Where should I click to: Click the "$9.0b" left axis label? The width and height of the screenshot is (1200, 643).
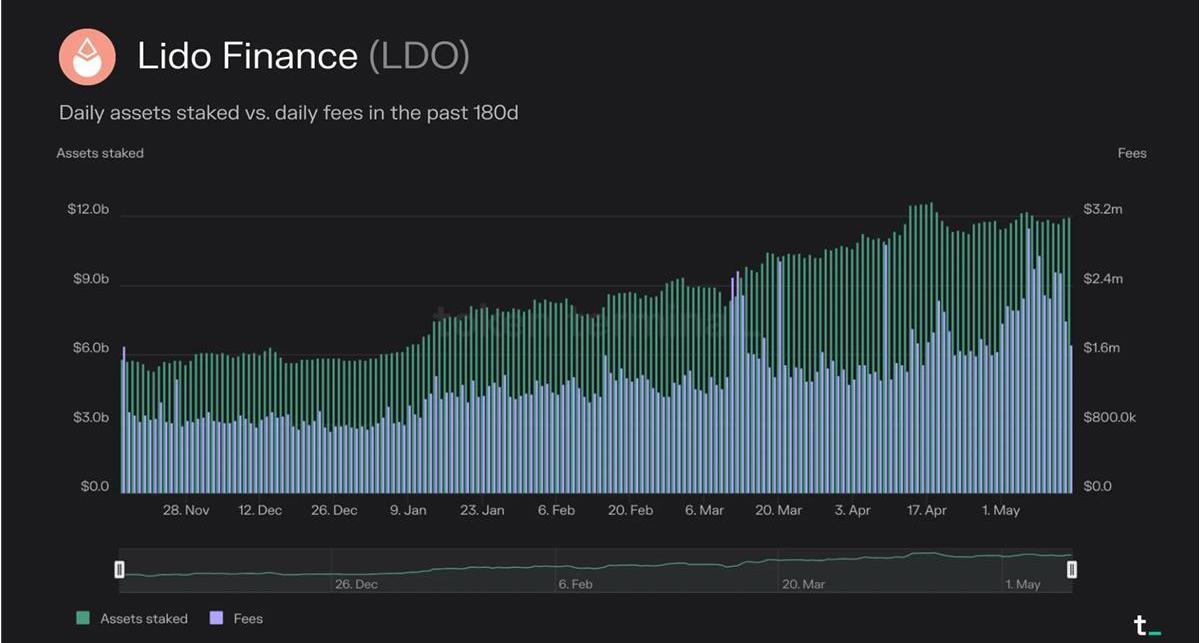(91, 279)
